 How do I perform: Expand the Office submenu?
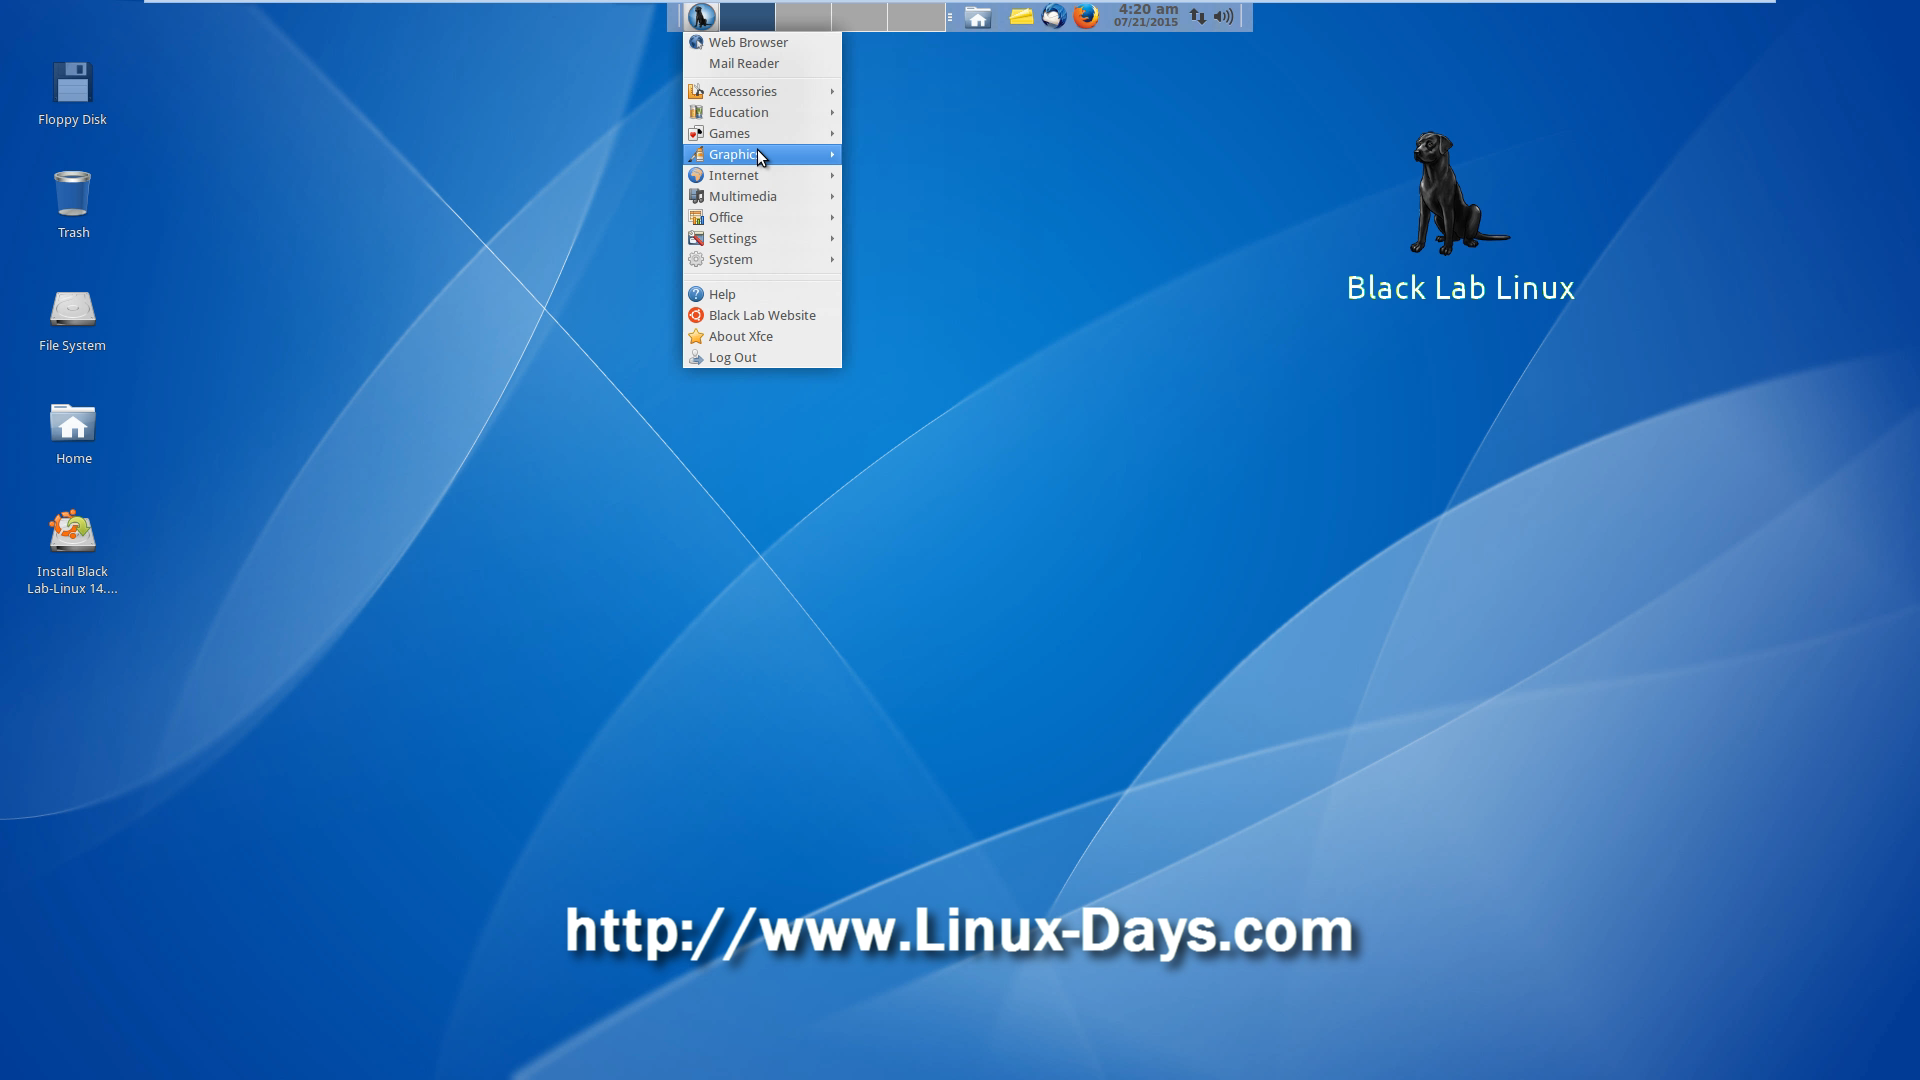click(762, 217)
